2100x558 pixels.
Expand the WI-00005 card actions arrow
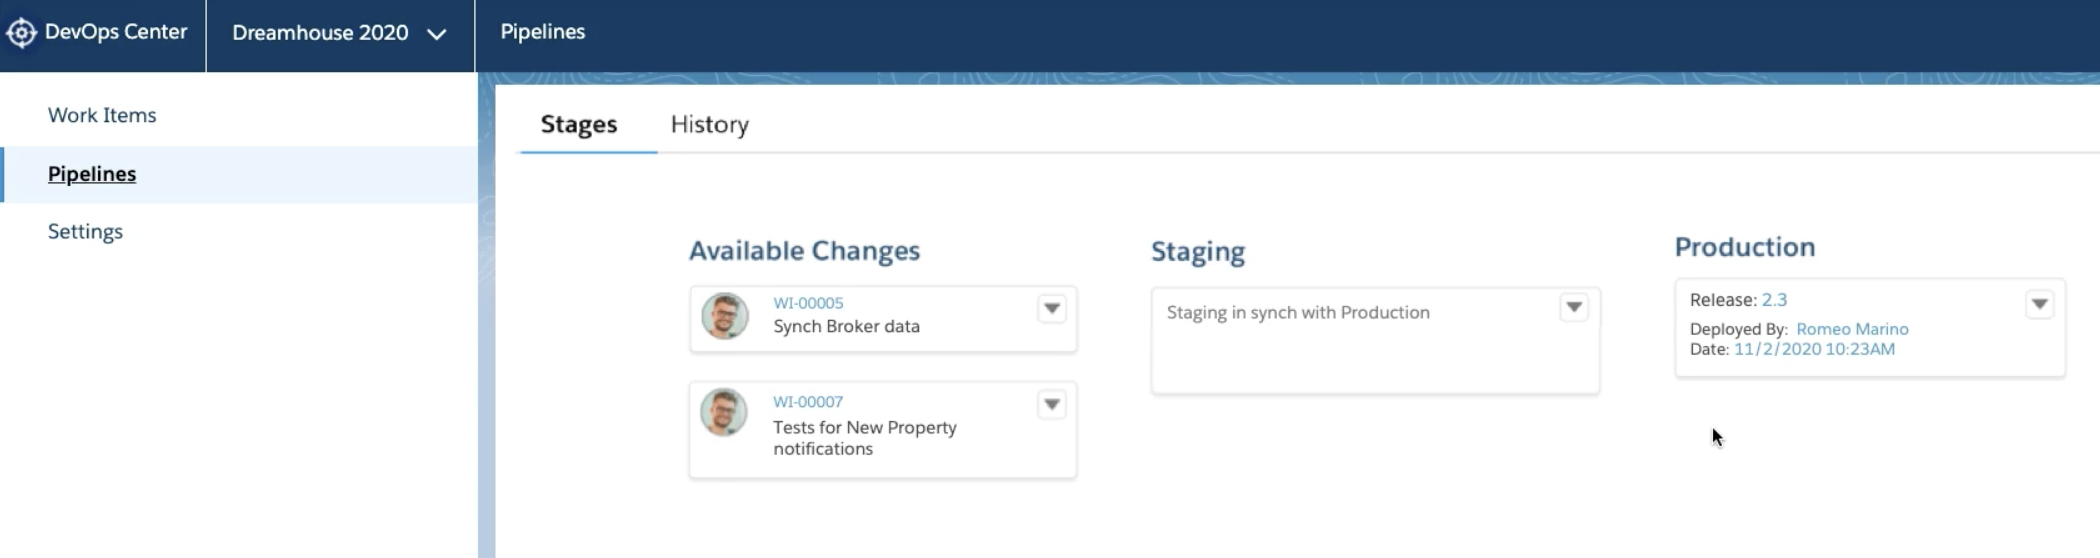coord(1052,309)
